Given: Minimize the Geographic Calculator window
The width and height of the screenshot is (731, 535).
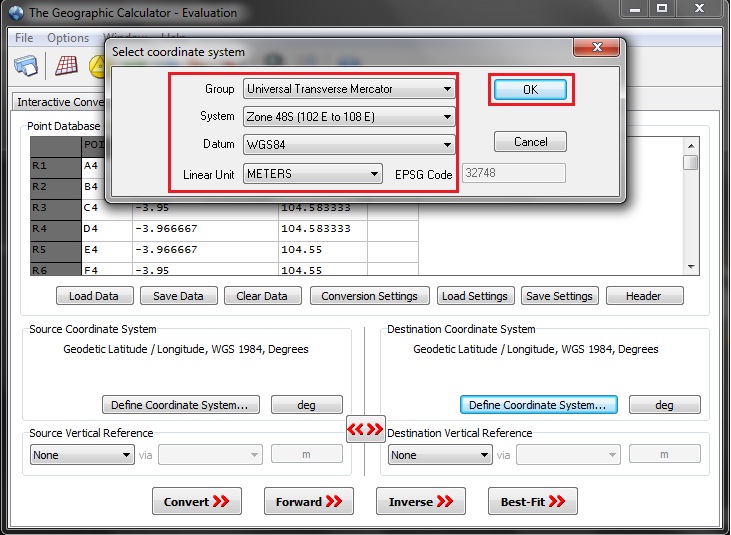Looking at the screenshot, I should coord(634,8).
